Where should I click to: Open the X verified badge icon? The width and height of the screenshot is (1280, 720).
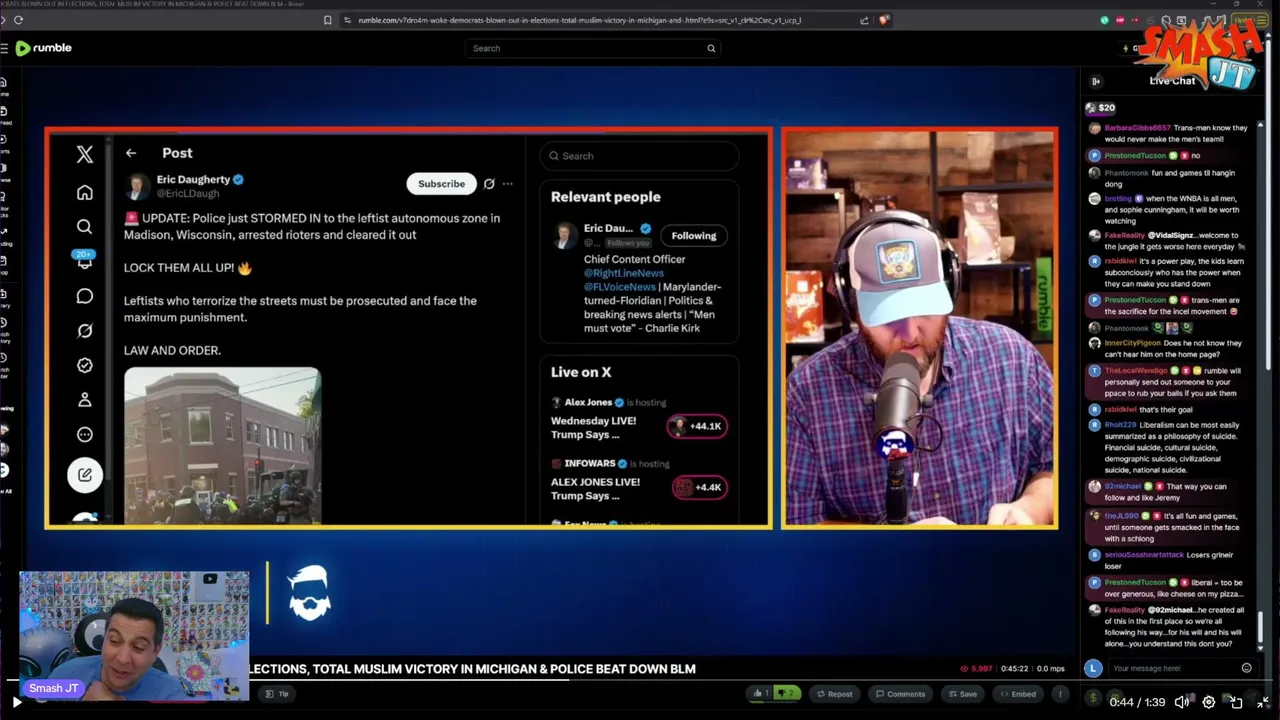[x=85, y=365]
